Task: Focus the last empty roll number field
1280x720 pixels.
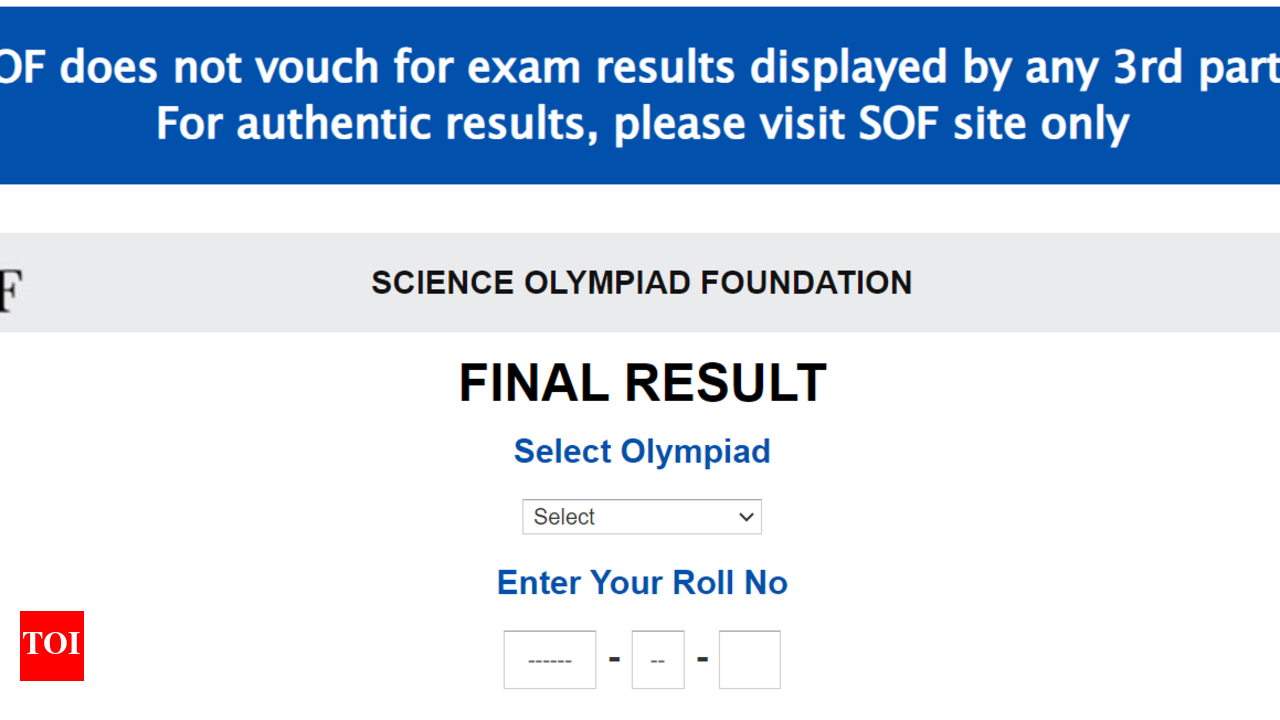Action: [x=749, y=660]
